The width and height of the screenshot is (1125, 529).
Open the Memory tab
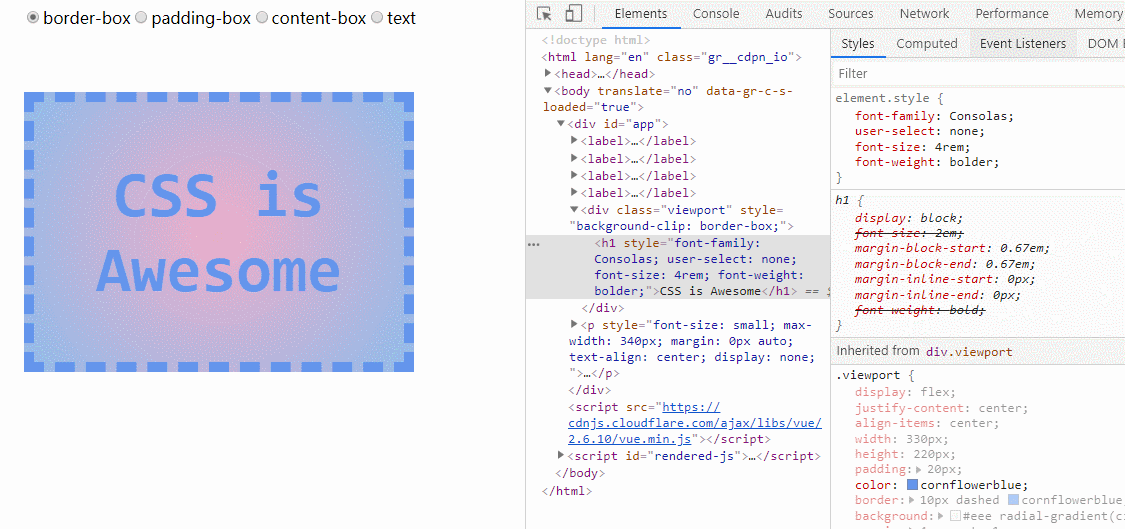pyautogui.click(x=1099, y=14)
